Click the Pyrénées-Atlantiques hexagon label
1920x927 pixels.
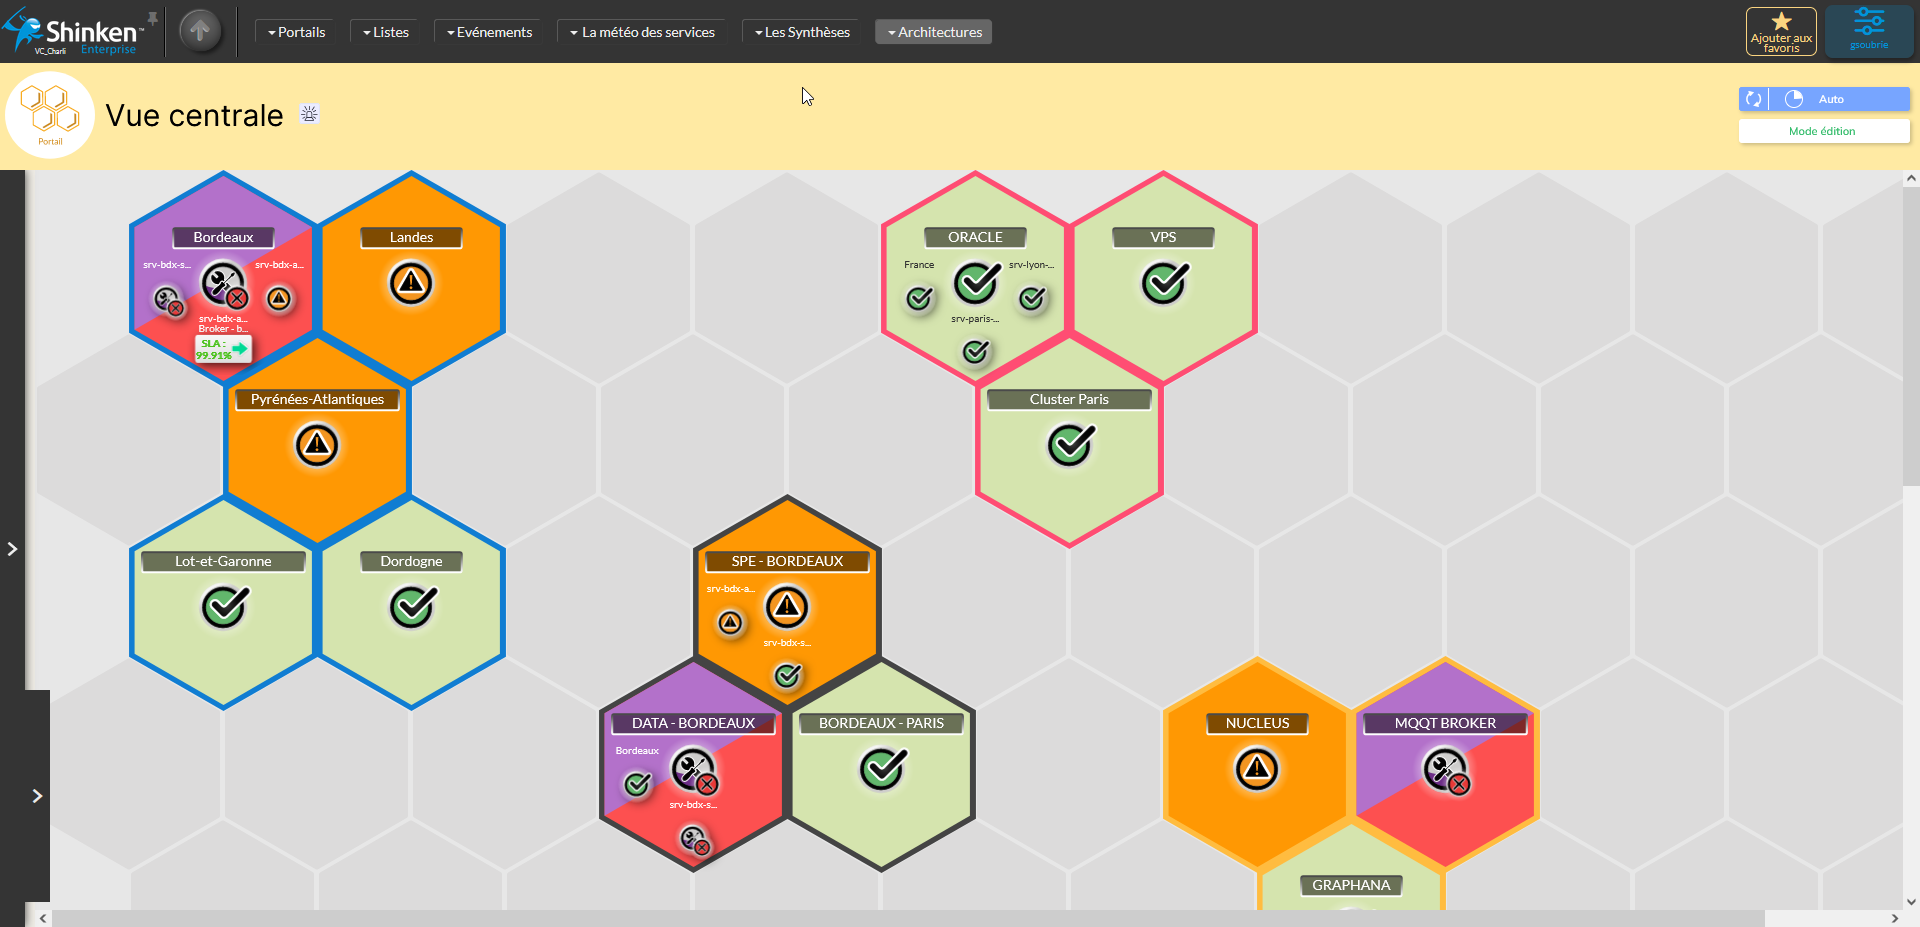[x=317, y=399]
